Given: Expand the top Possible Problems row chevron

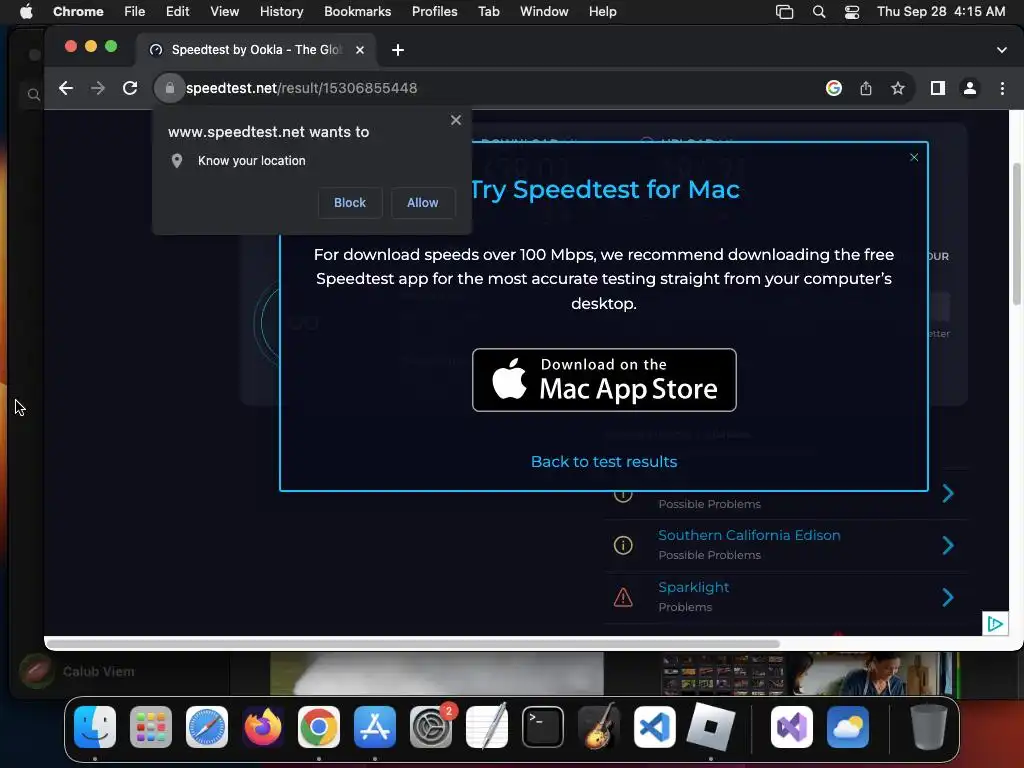Looking at the screenshot, I should click(948, 494).
